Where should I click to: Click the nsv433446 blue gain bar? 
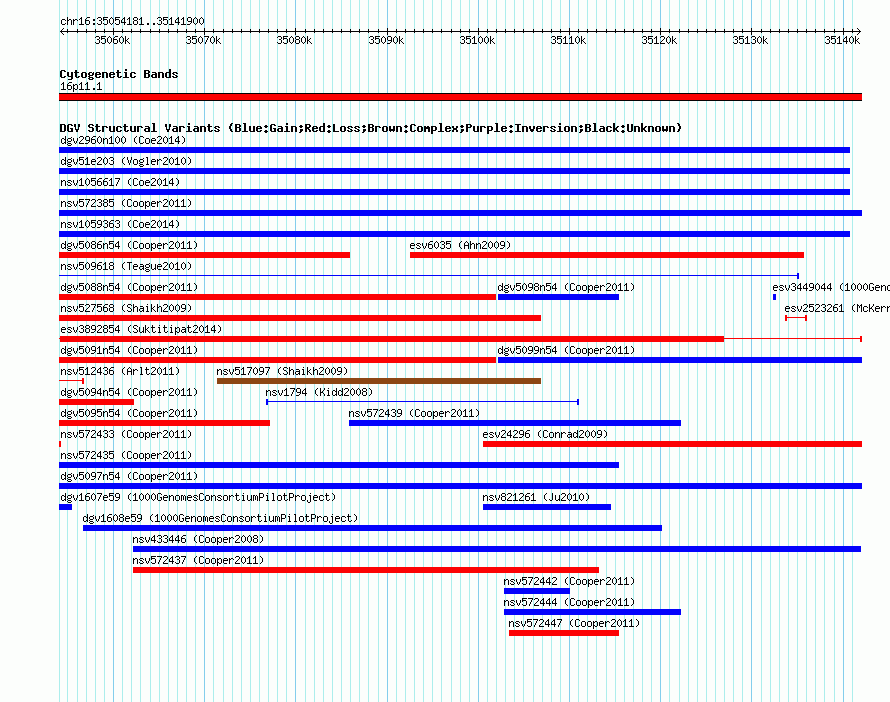[497, 549]
